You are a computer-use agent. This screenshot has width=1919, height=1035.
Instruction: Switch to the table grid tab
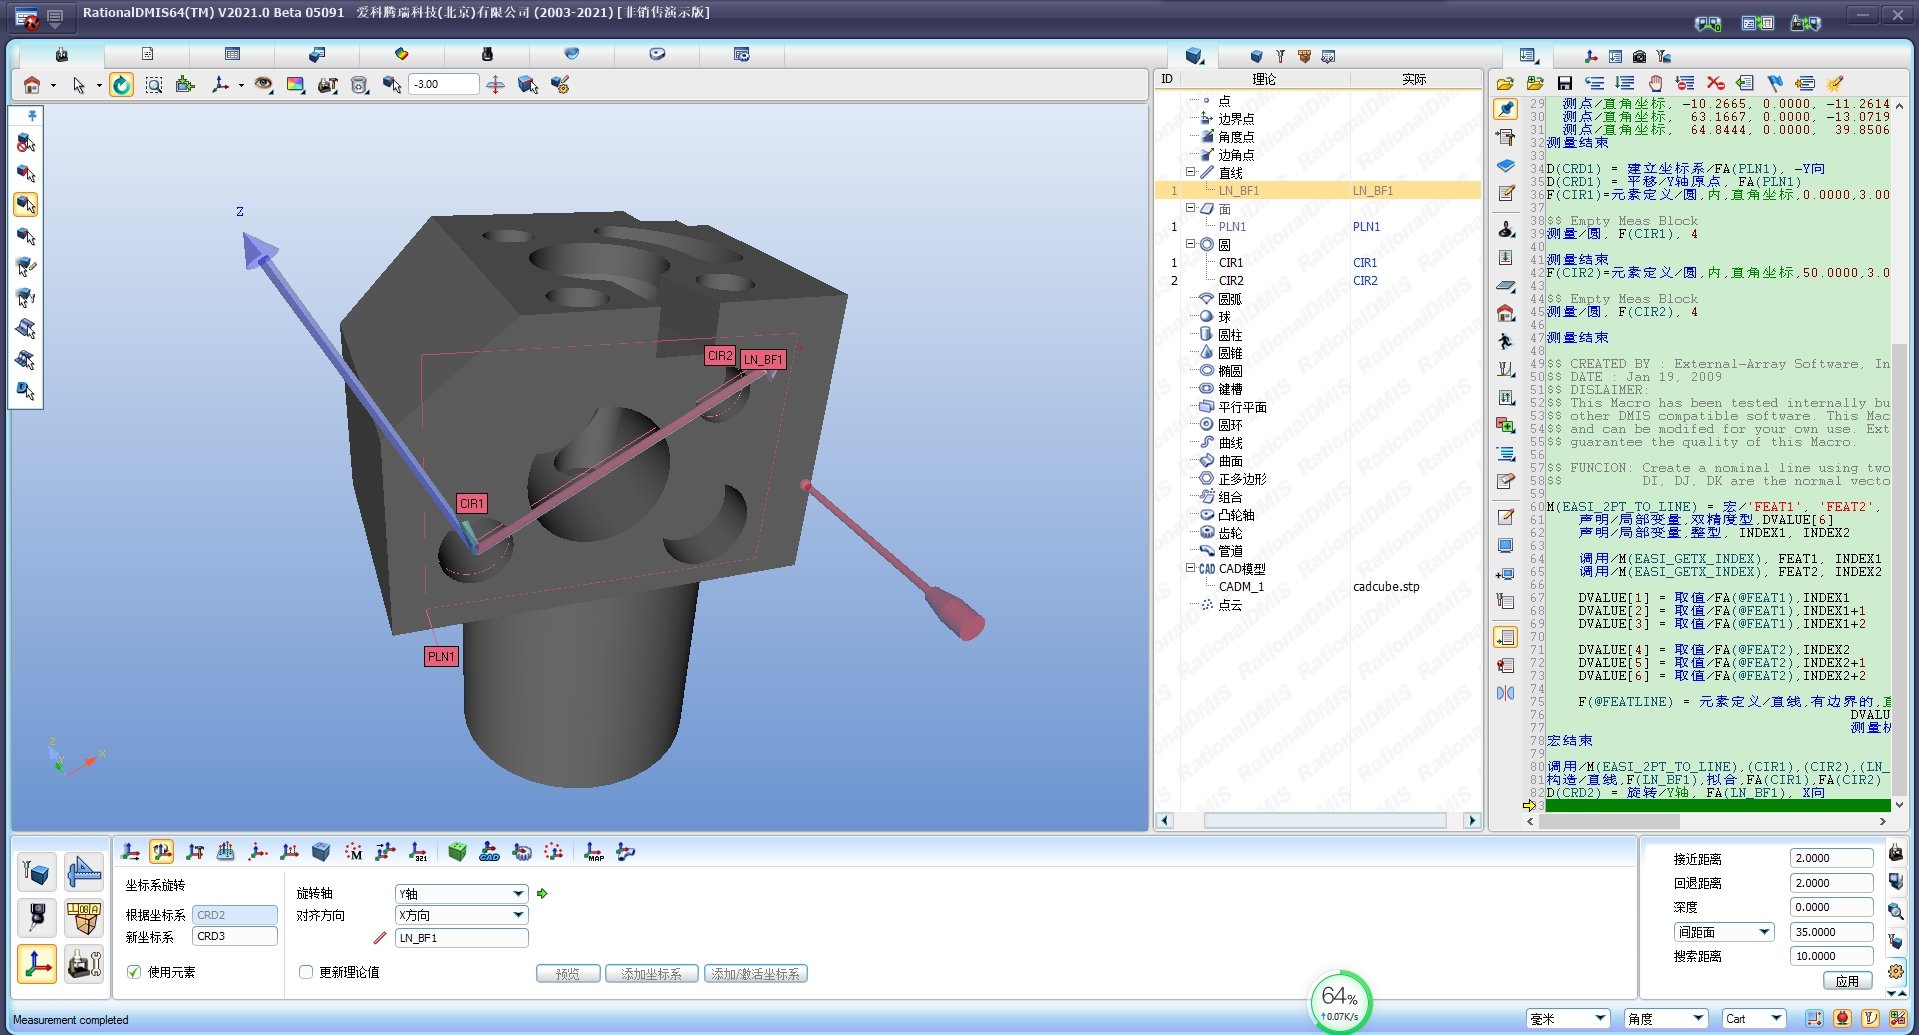pos(232,54)
